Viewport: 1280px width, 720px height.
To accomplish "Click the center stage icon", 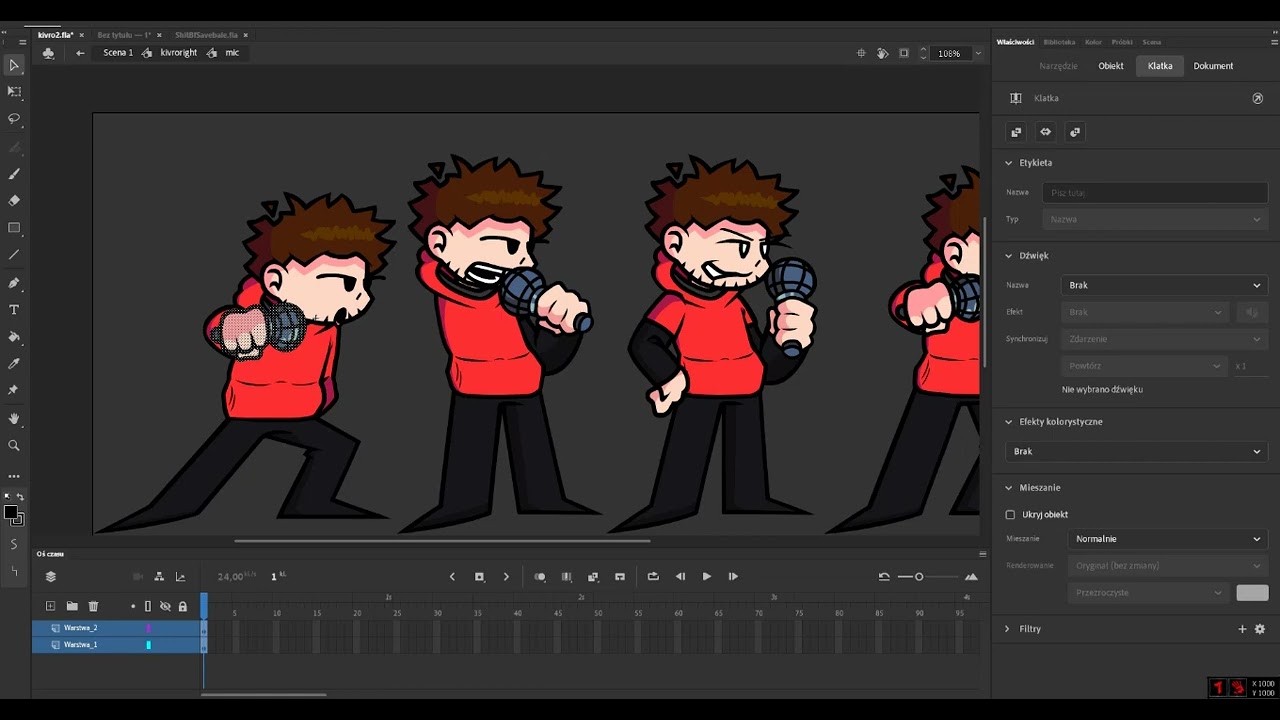I will click(861, 53).
